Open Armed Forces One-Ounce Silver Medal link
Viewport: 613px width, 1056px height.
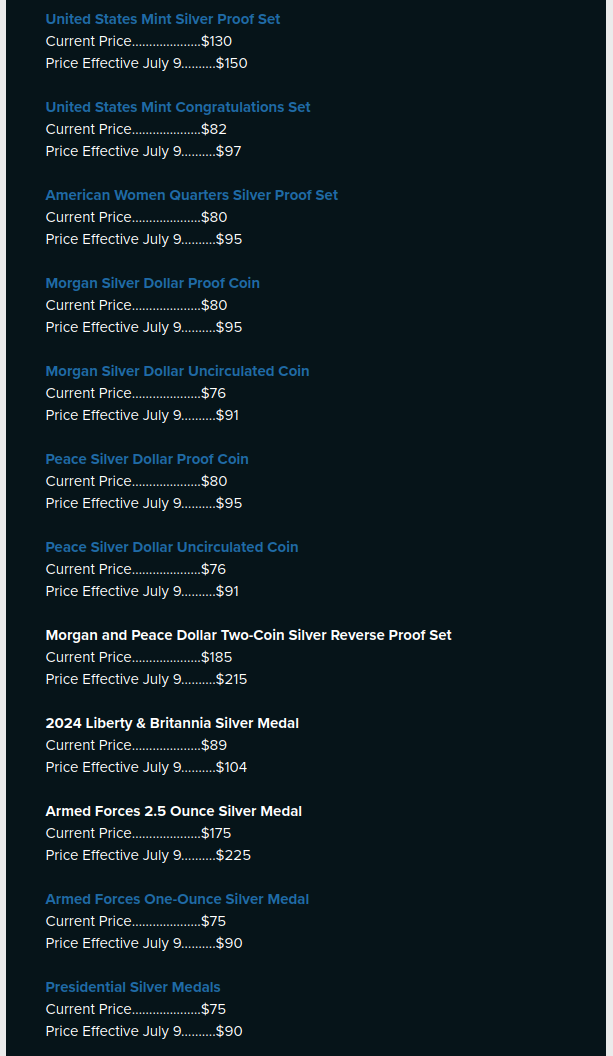click(x=177, y=899)
